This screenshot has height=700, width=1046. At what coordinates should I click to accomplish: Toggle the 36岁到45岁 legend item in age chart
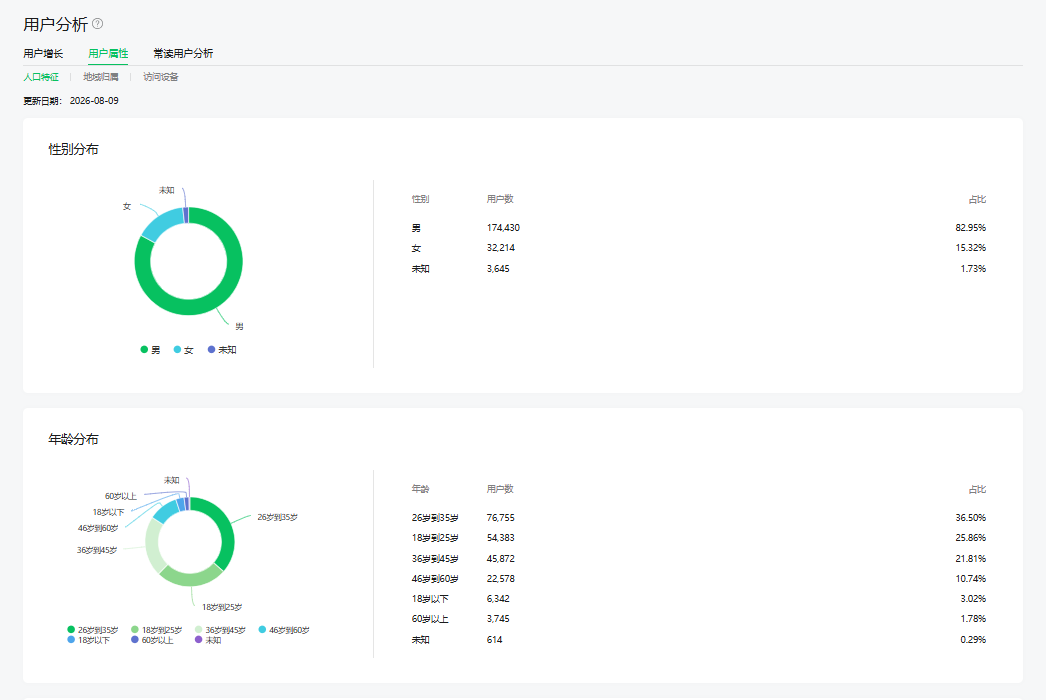click(220, 630)
